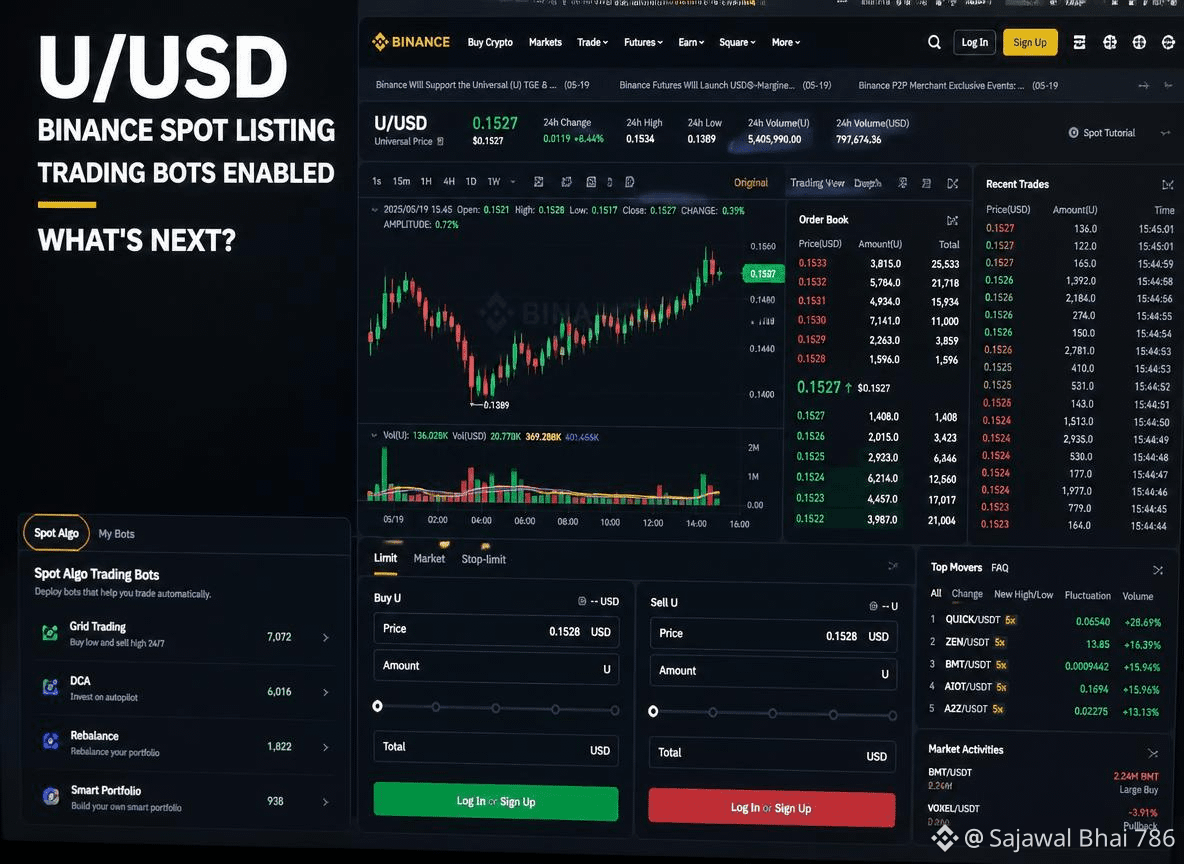Image resolution: width=1184 pixels, height=864 pixels.
Task: Open Grid Trading via its chevron
Action: [x=325, y=637]
